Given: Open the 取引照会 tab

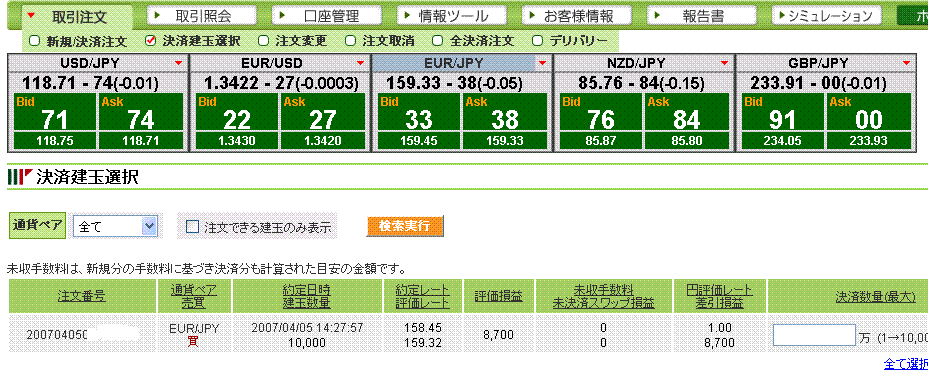Looking at the screenshot, I should coord(201,15).
